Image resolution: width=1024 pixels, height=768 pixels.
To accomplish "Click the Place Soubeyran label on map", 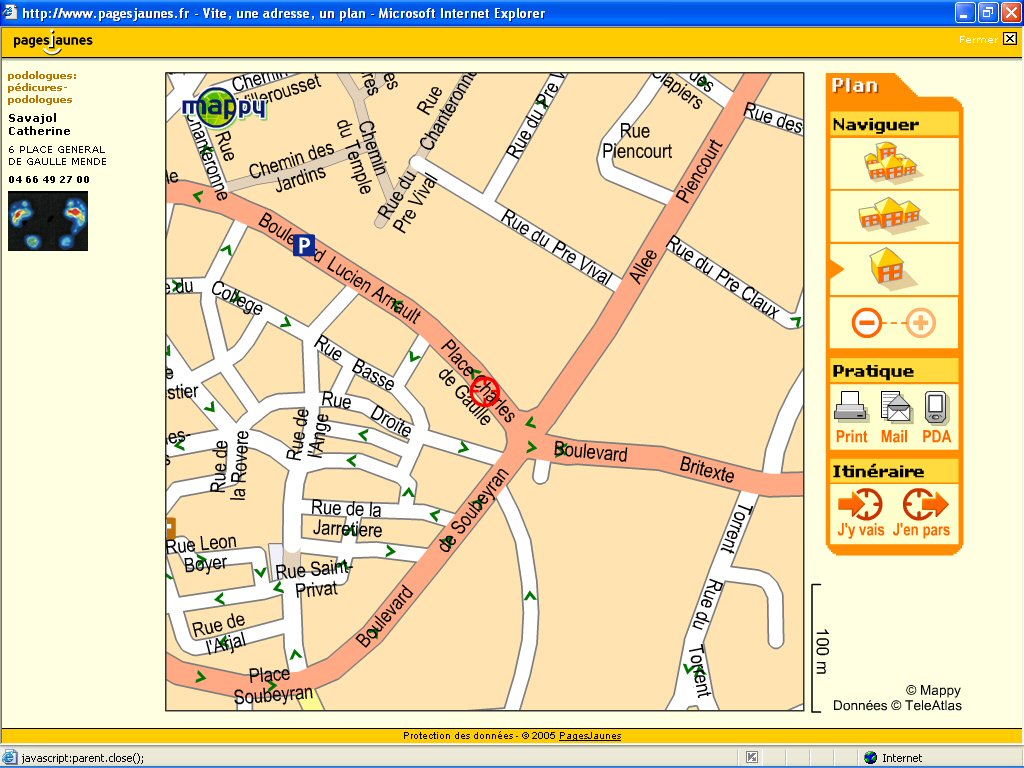I will (273, 686).
